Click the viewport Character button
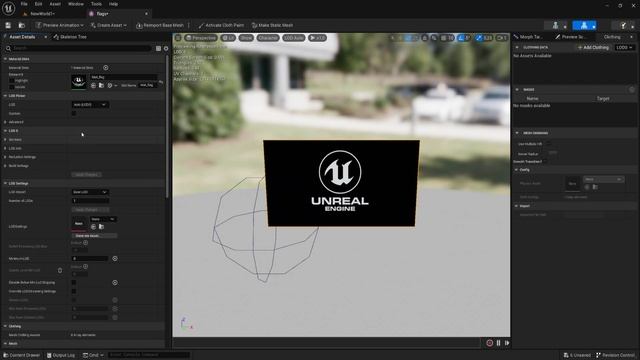The width and height of the screenshot is (640, 360). click(x=268, y=38)
